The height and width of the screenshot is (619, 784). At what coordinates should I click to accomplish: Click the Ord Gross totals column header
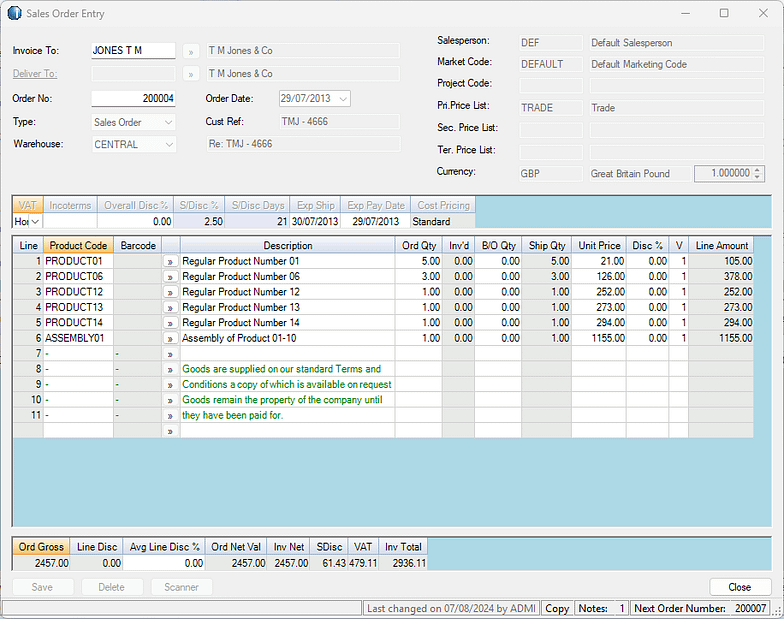pyautogui.click(x=41, y=547)
